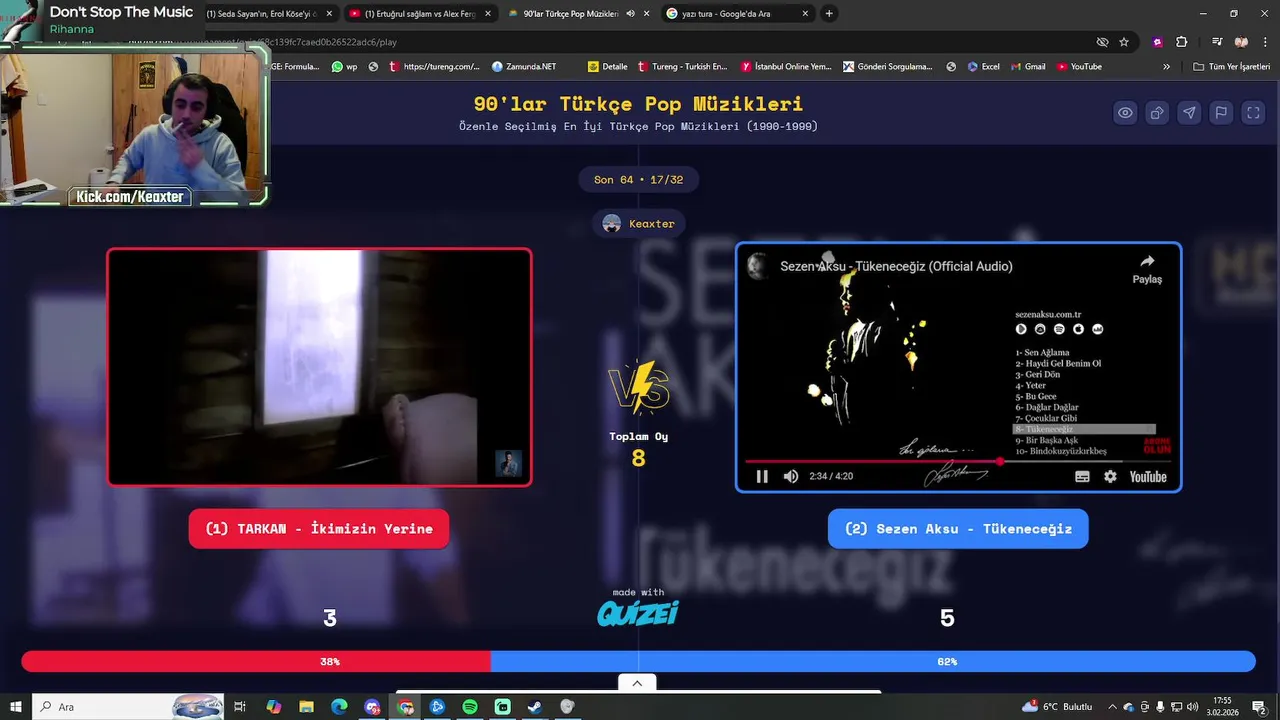The image size is (1280, 720).
Task: Open the Sezen Aksu video title link
Action: tap(896, 266)
